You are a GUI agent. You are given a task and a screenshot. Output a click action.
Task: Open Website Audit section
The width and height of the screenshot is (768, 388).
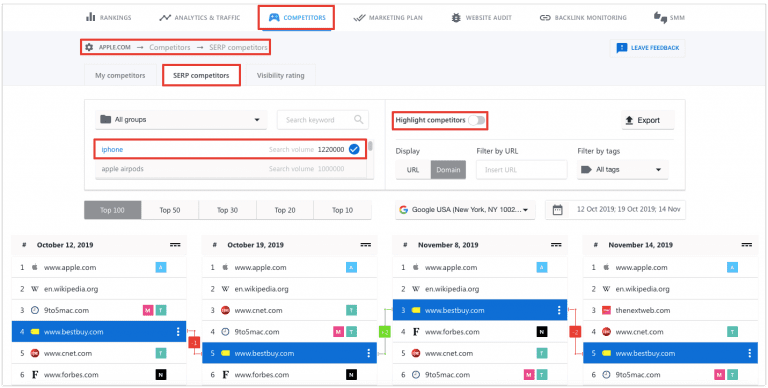click(481, 18)
